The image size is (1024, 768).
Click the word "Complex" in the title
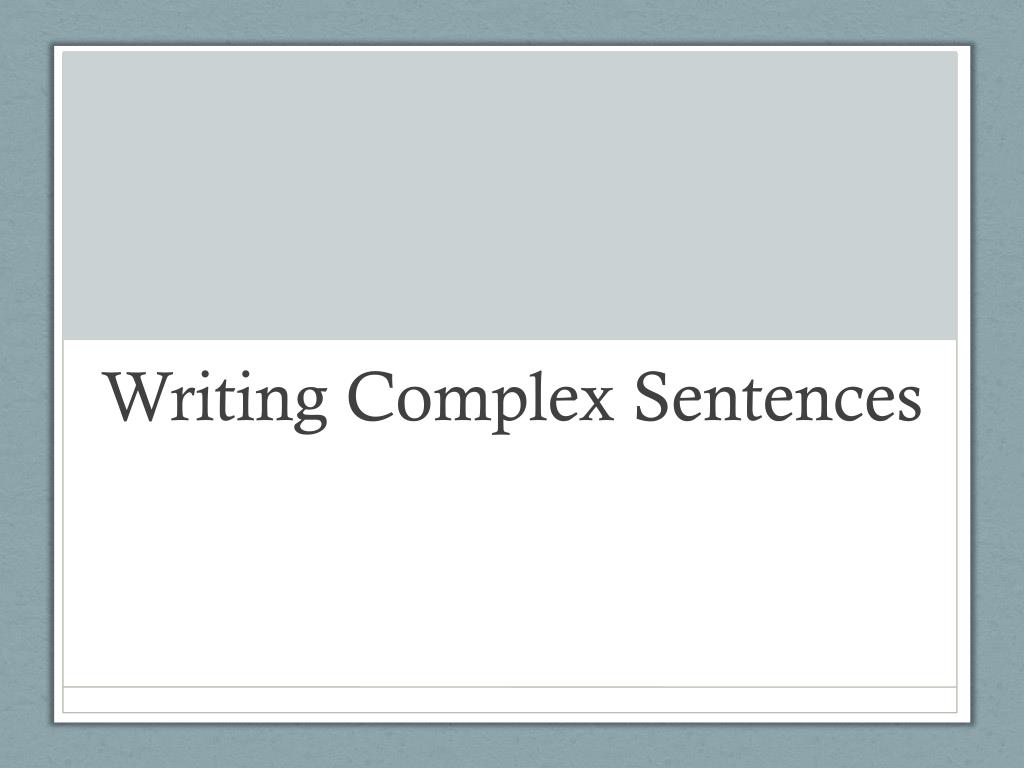(481, 400)
